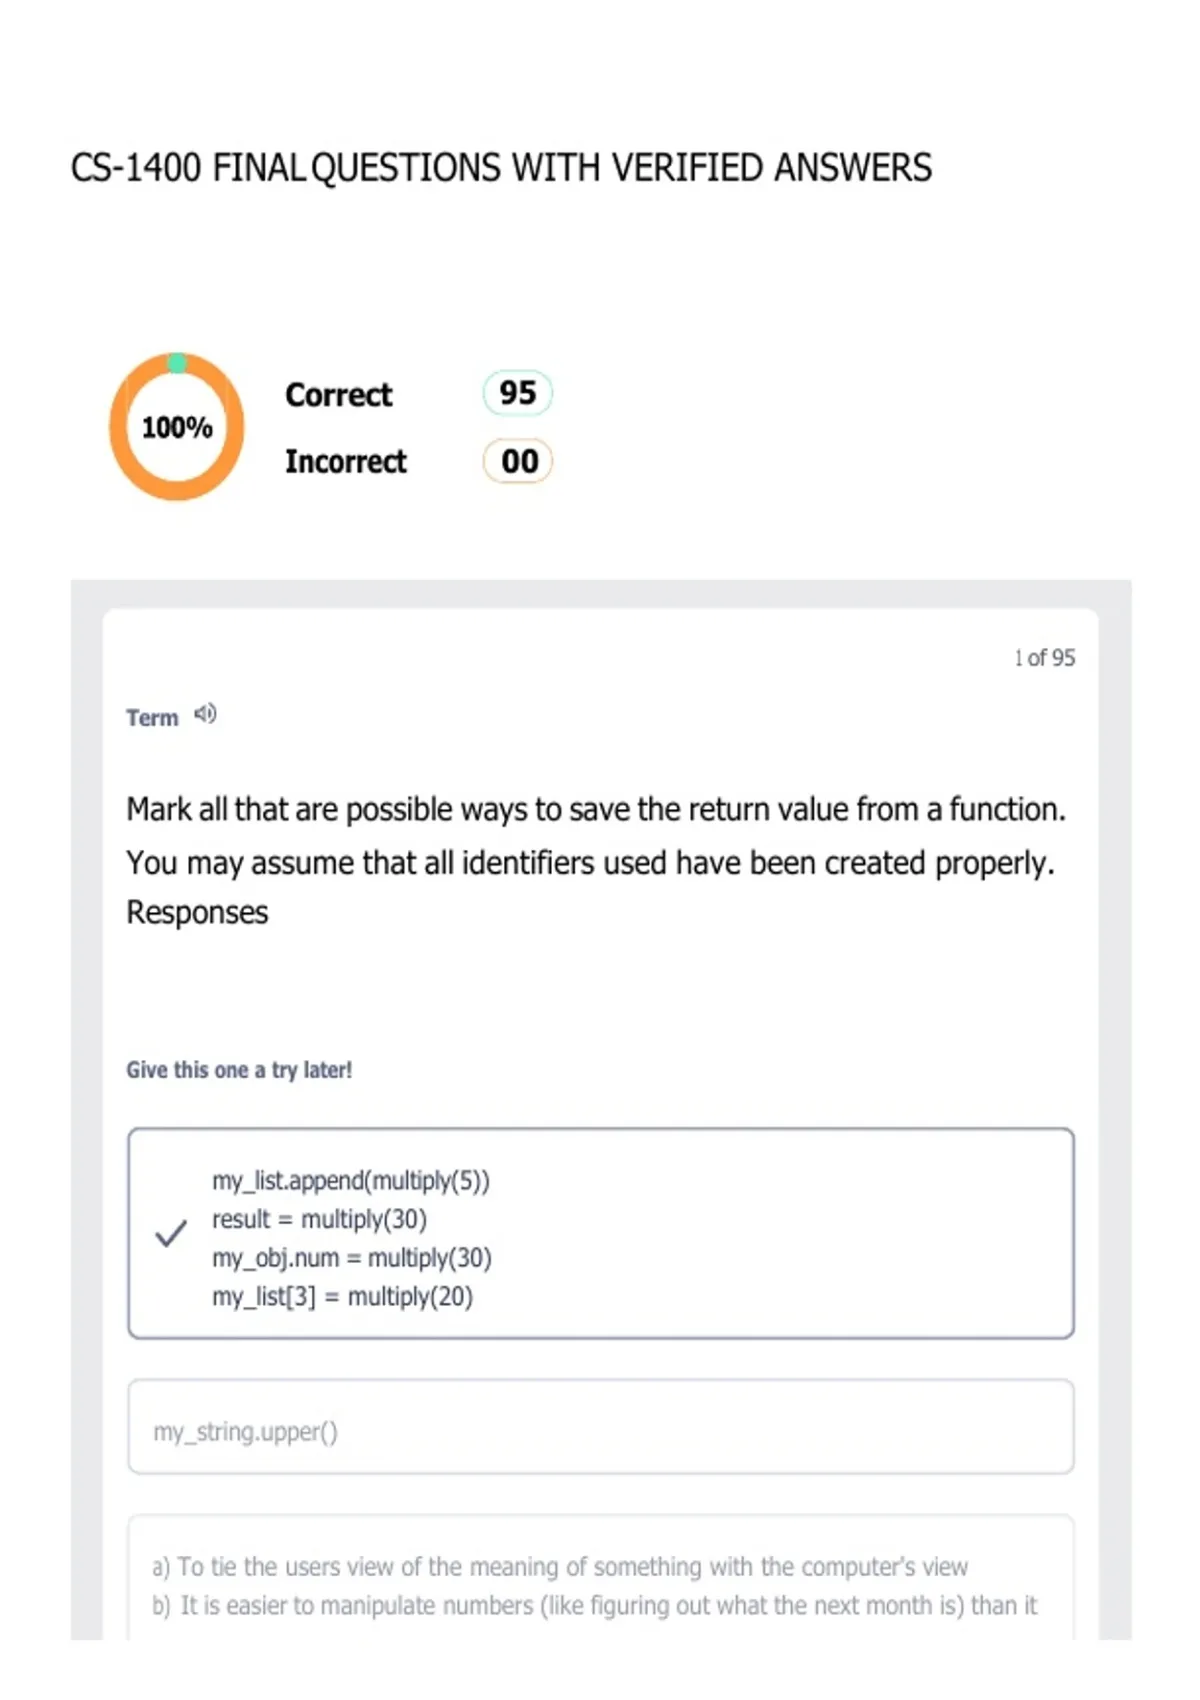The height and width of the screenshot is (1700, 1200).
Task: Click the checkmark icon in correct answer box
Action: pos(171,1233)
